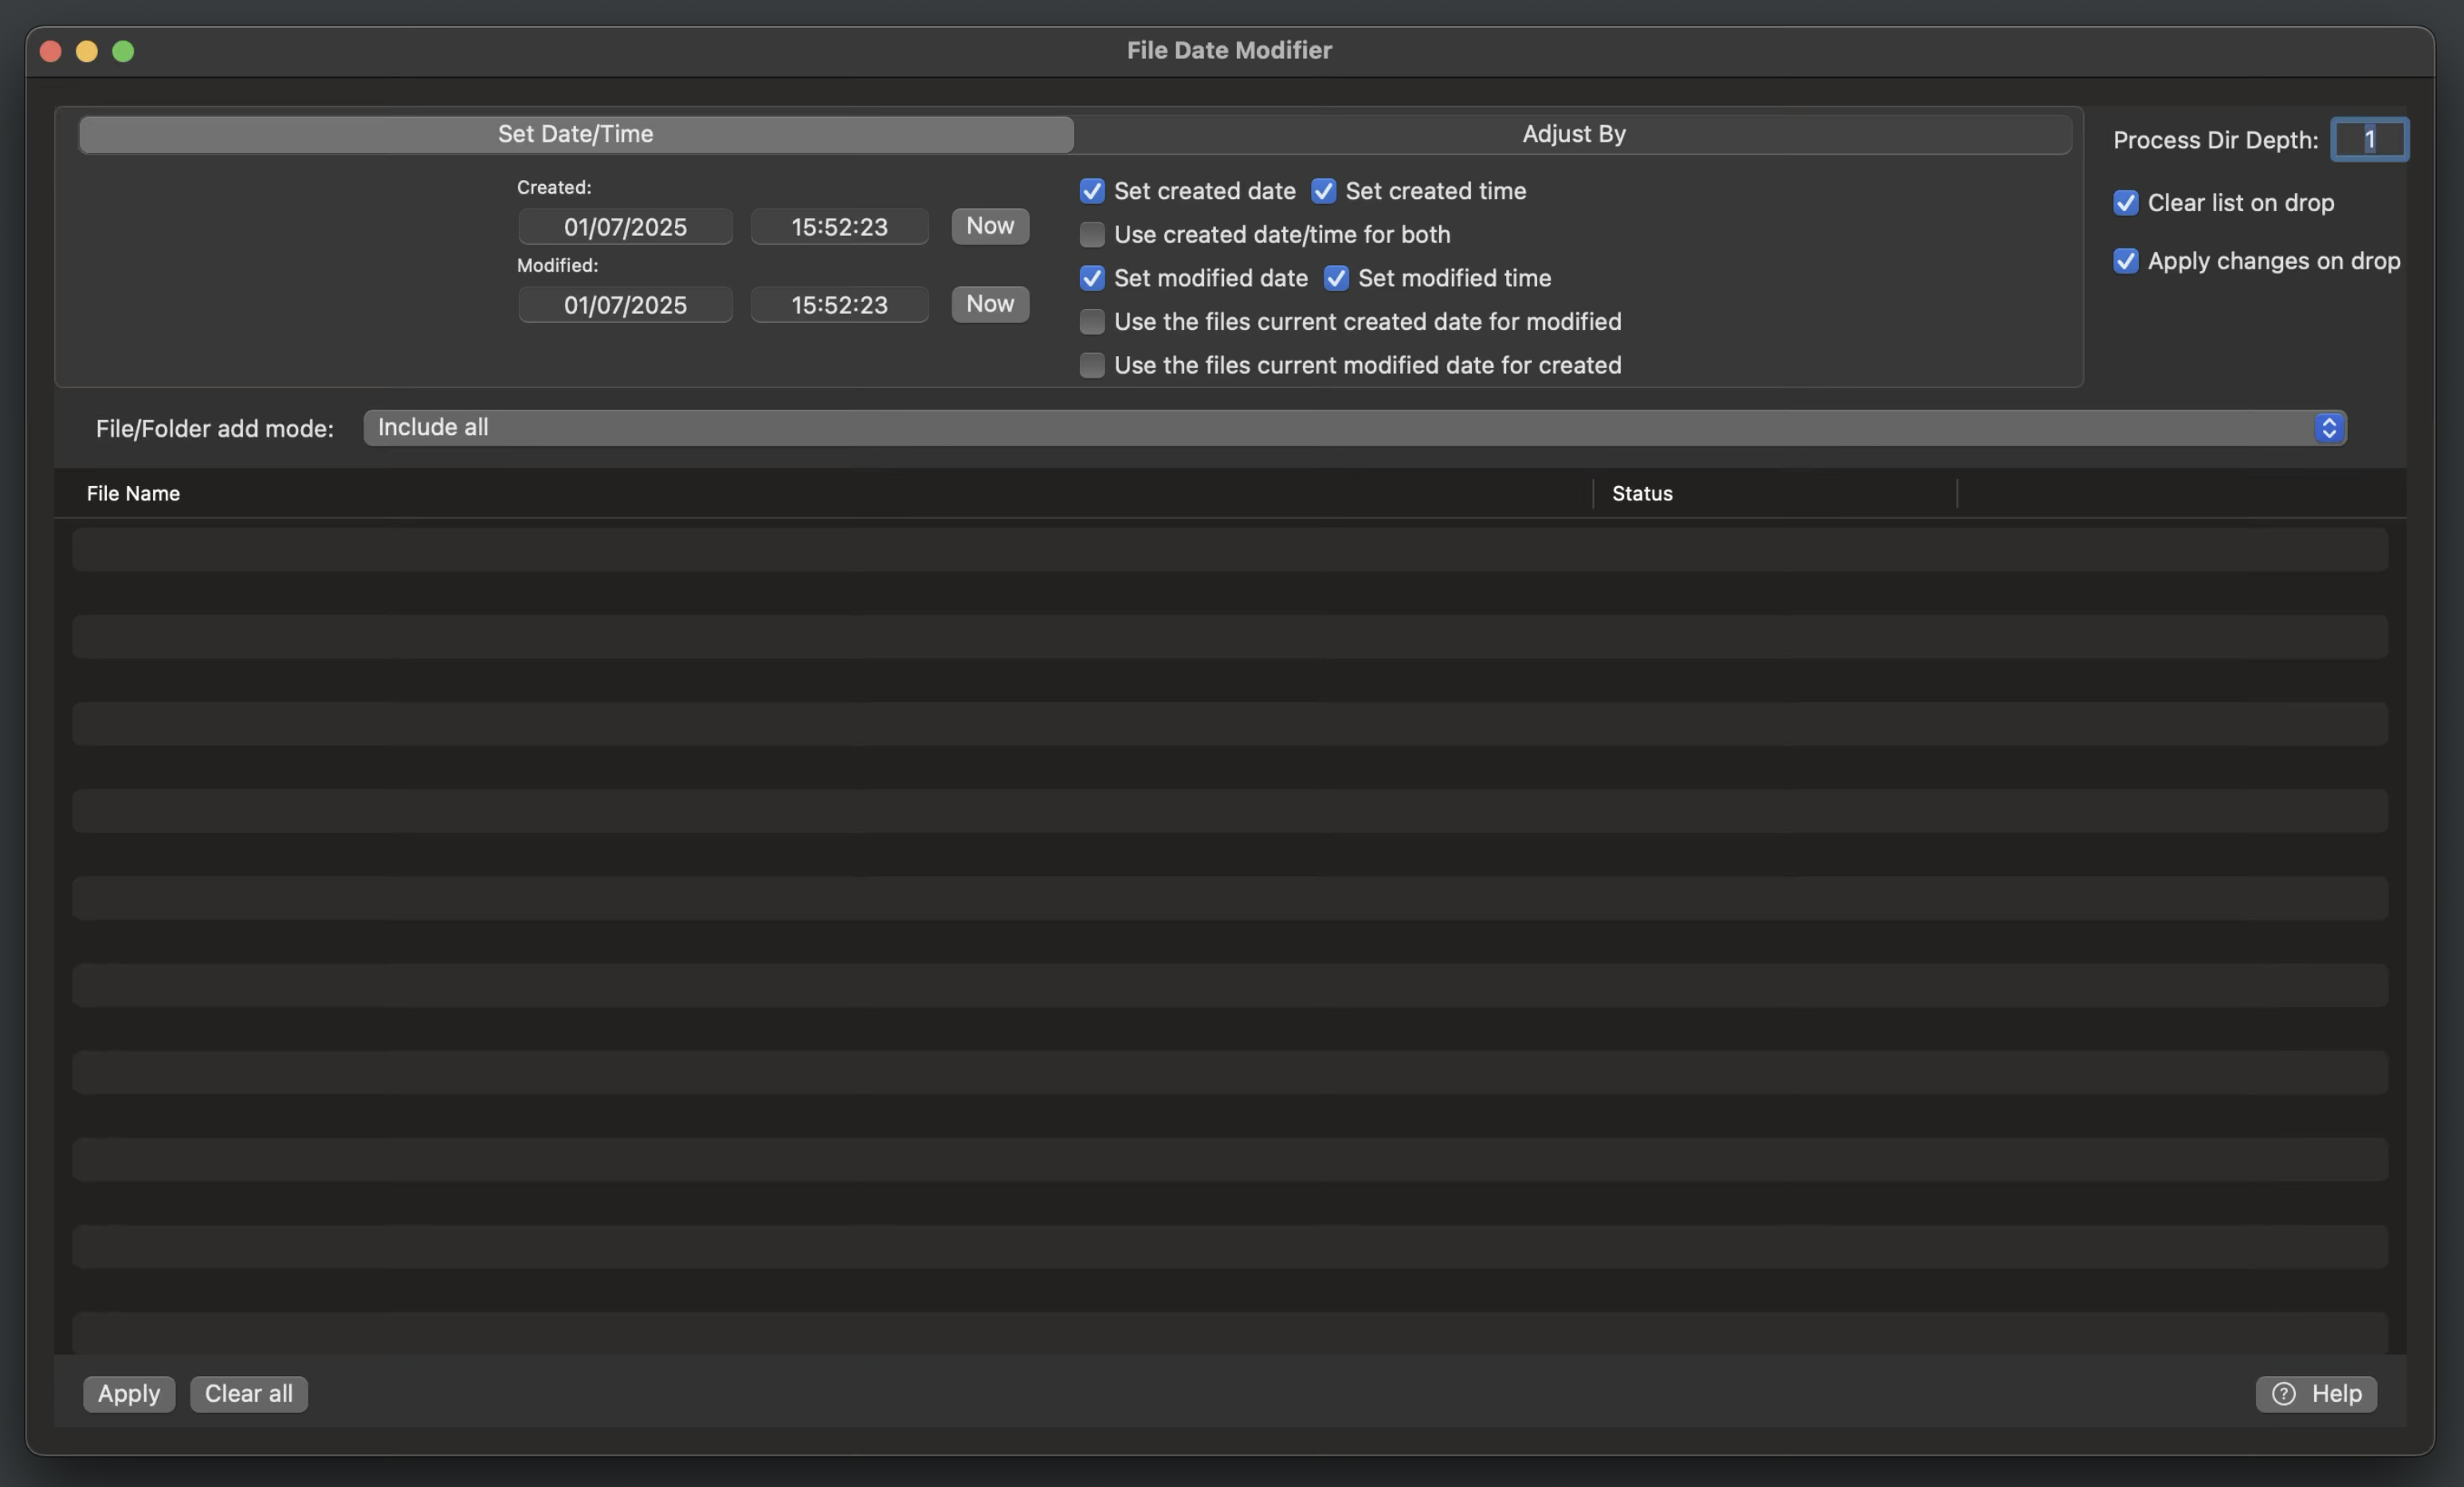Enable 'Use created date/time for both'
The height and width of the screenshot is (1487, 2464).
click(1091, 234)
